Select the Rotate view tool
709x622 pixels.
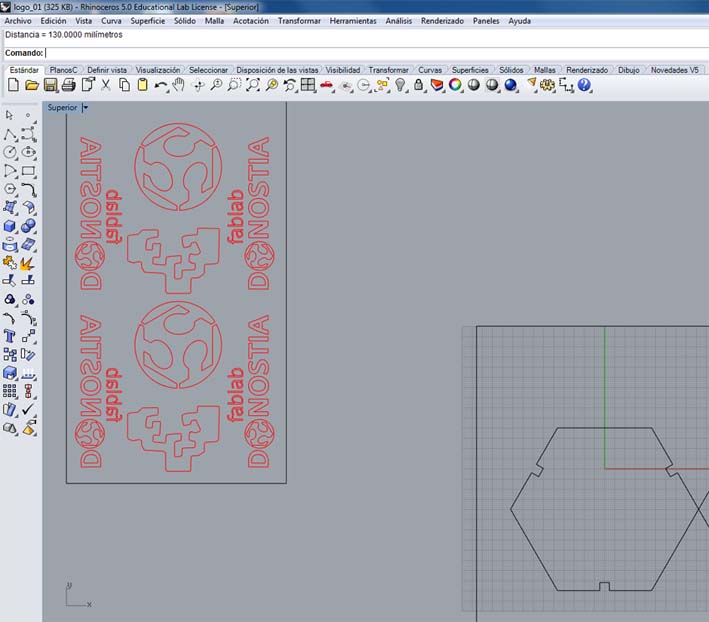198,85
